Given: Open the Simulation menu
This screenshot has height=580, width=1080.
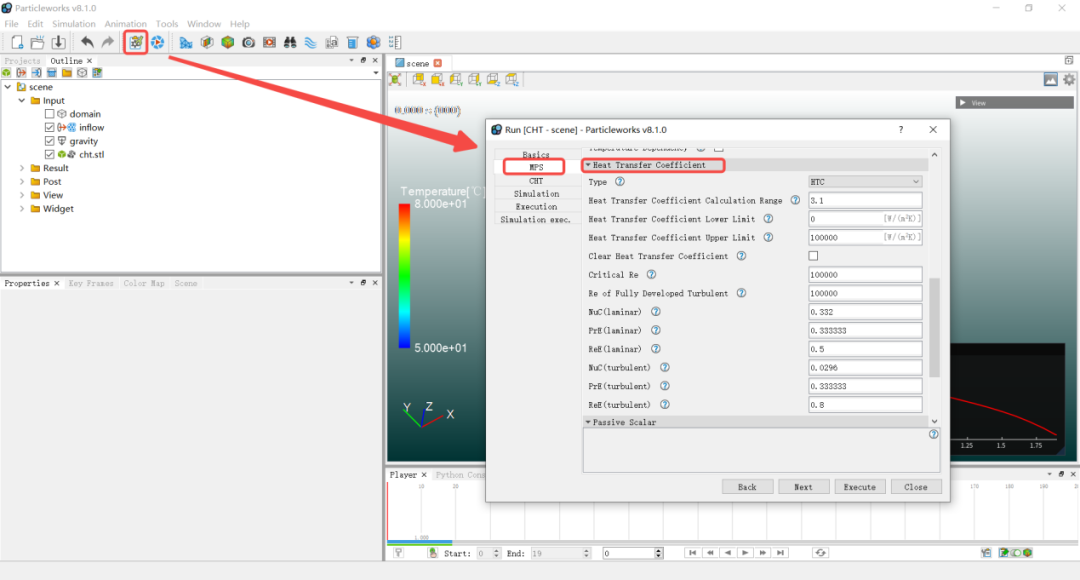Looking at the screenshot, I should click(73, 24).
